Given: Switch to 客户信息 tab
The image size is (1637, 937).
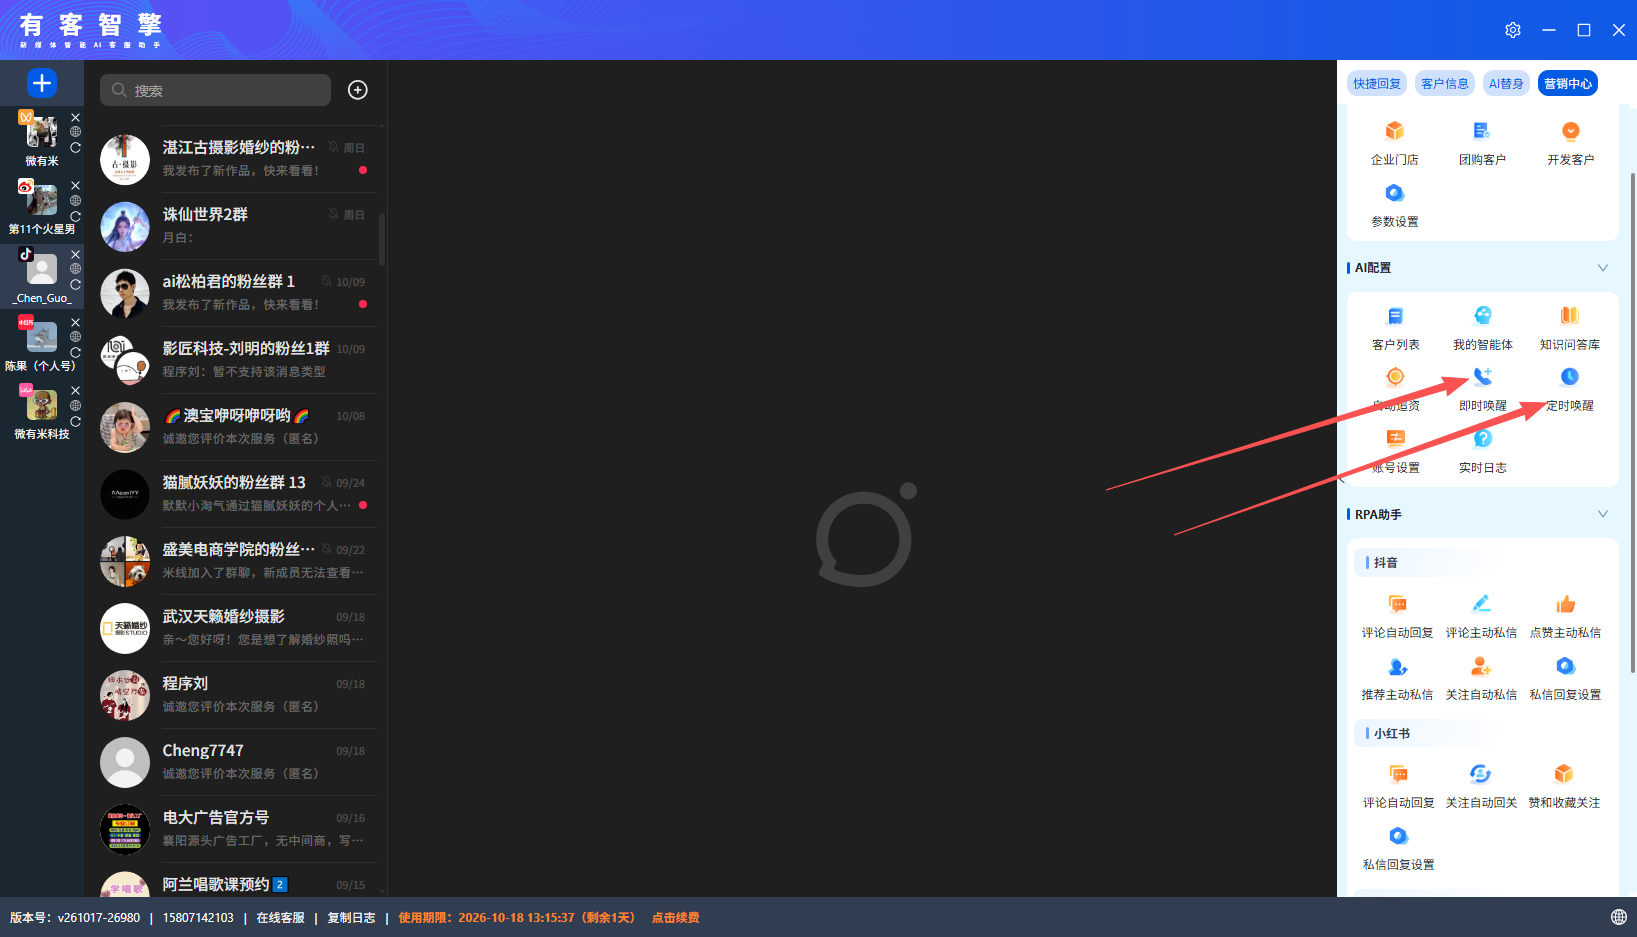Looking at the screenshot, I should 1444,84.
